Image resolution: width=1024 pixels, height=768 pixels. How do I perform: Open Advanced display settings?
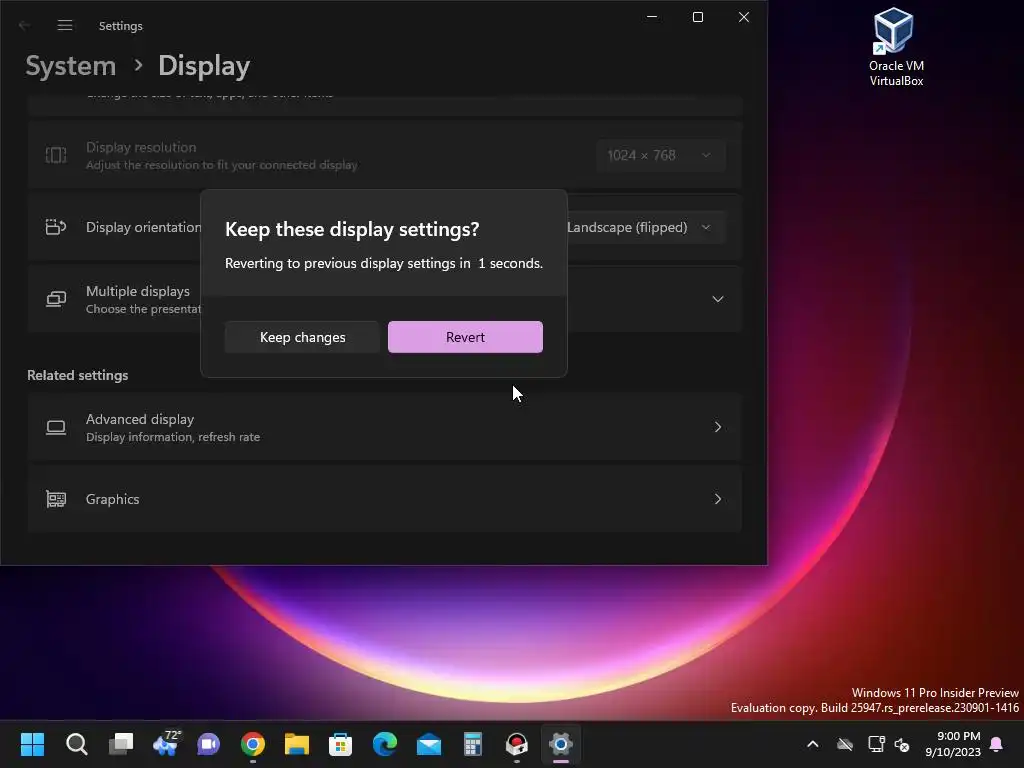(x=385, y=427)
